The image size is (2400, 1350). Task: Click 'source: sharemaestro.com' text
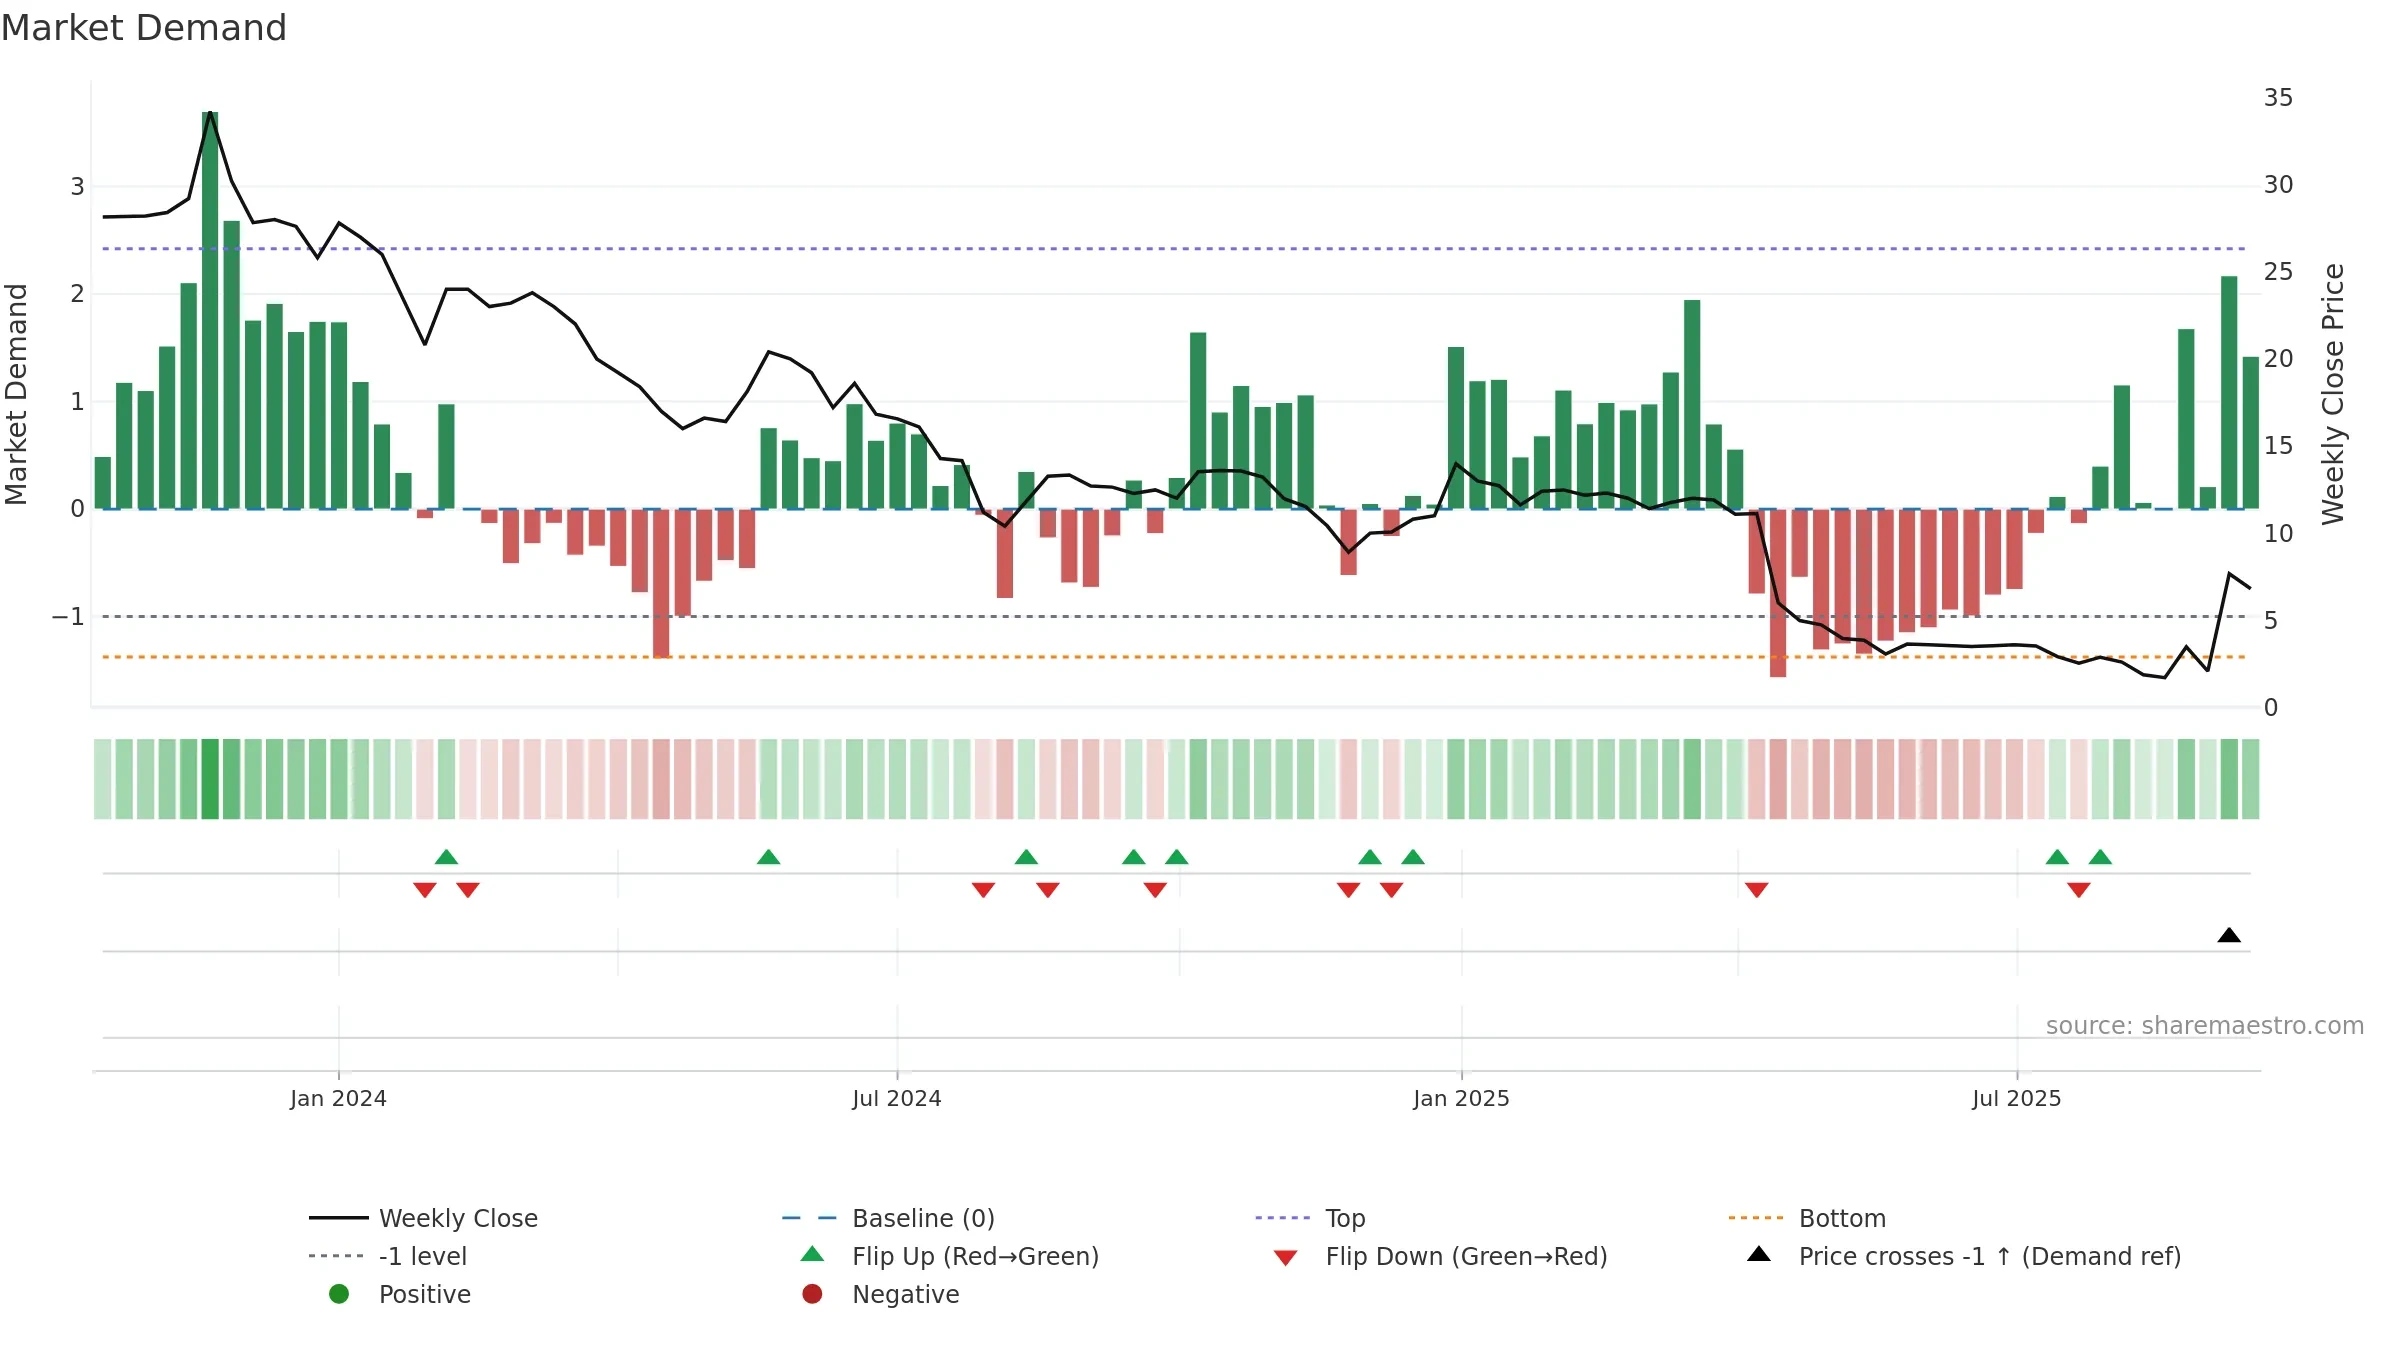[2205, 1025]
